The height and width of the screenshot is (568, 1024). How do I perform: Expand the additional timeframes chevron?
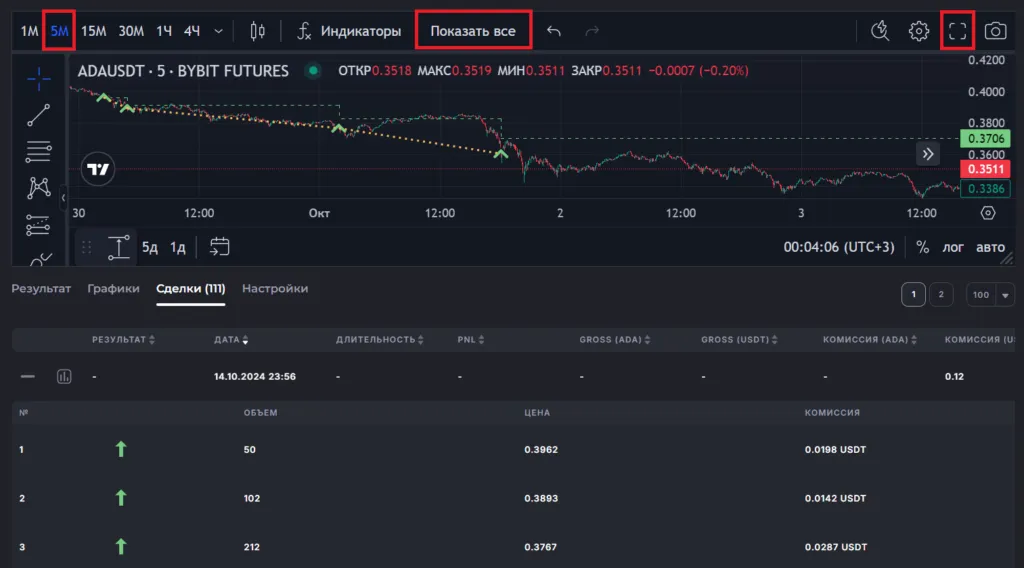point(219,31)
